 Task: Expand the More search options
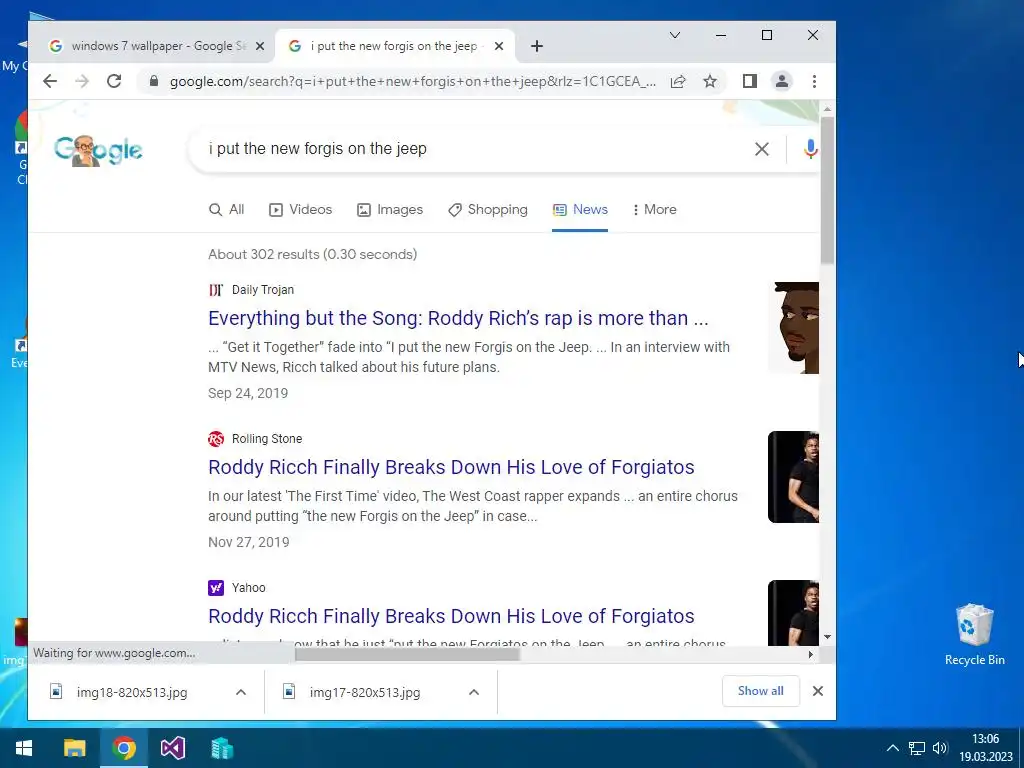click(x=654, y=210)
